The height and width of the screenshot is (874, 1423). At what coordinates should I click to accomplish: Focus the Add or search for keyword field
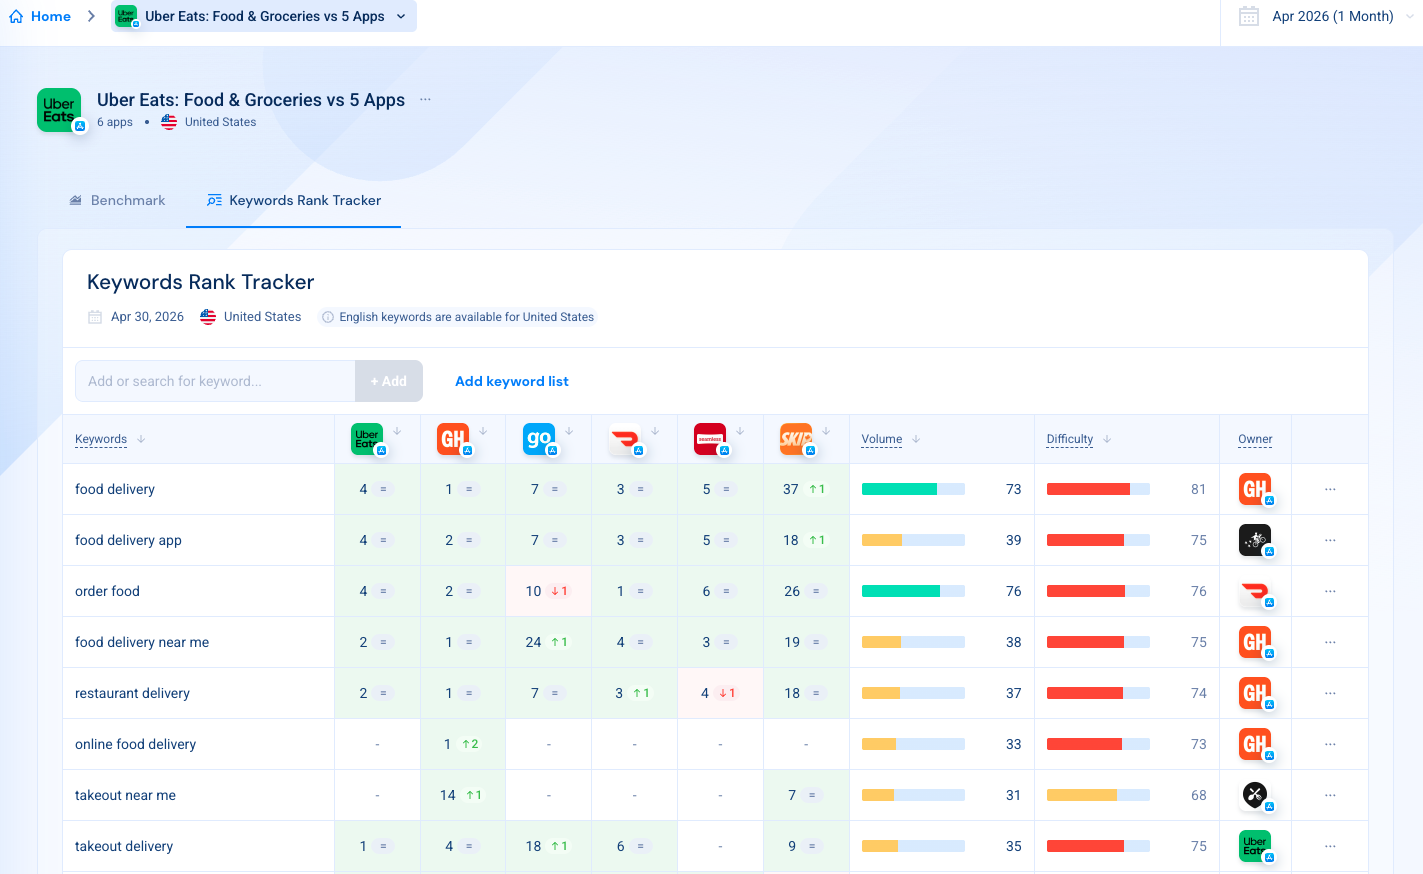(215, 381)
